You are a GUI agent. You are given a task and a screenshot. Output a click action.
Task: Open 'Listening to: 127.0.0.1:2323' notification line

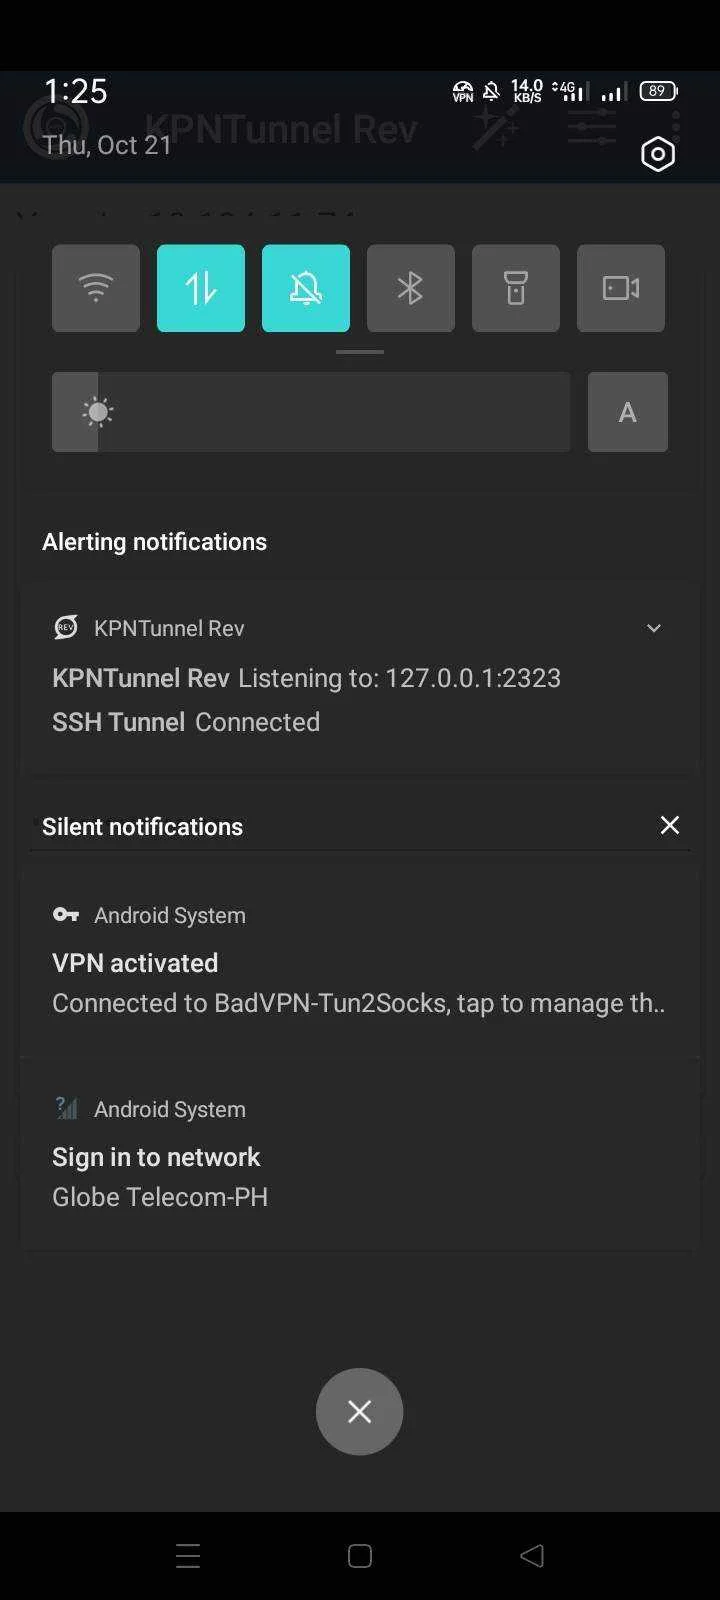(399, 678)
